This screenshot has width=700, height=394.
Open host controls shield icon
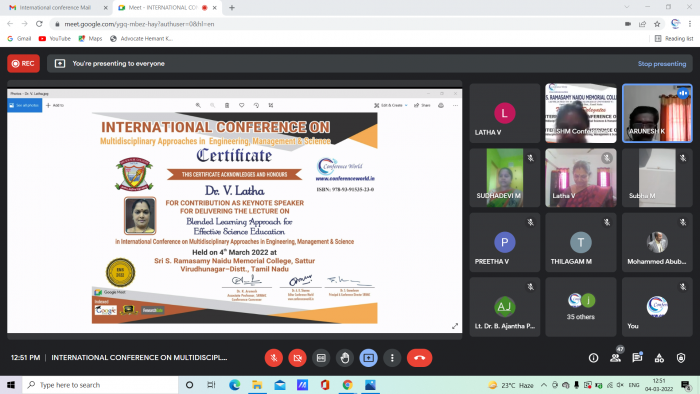681,358
